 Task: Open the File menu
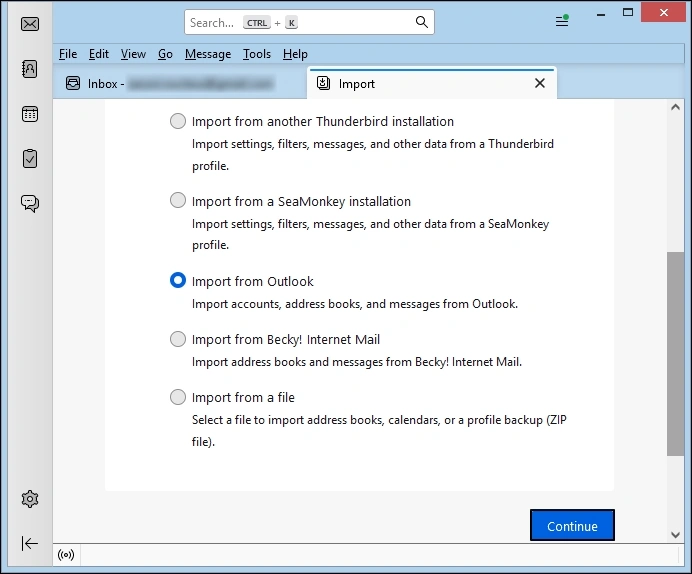(x=68, y=54)
